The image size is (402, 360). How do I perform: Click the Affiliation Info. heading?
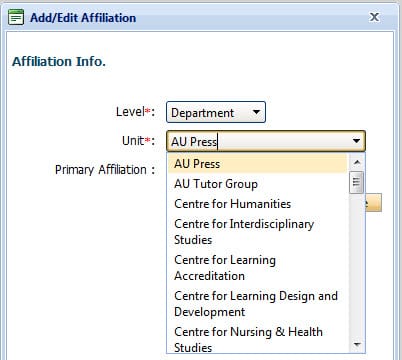(x=59, y=62)
